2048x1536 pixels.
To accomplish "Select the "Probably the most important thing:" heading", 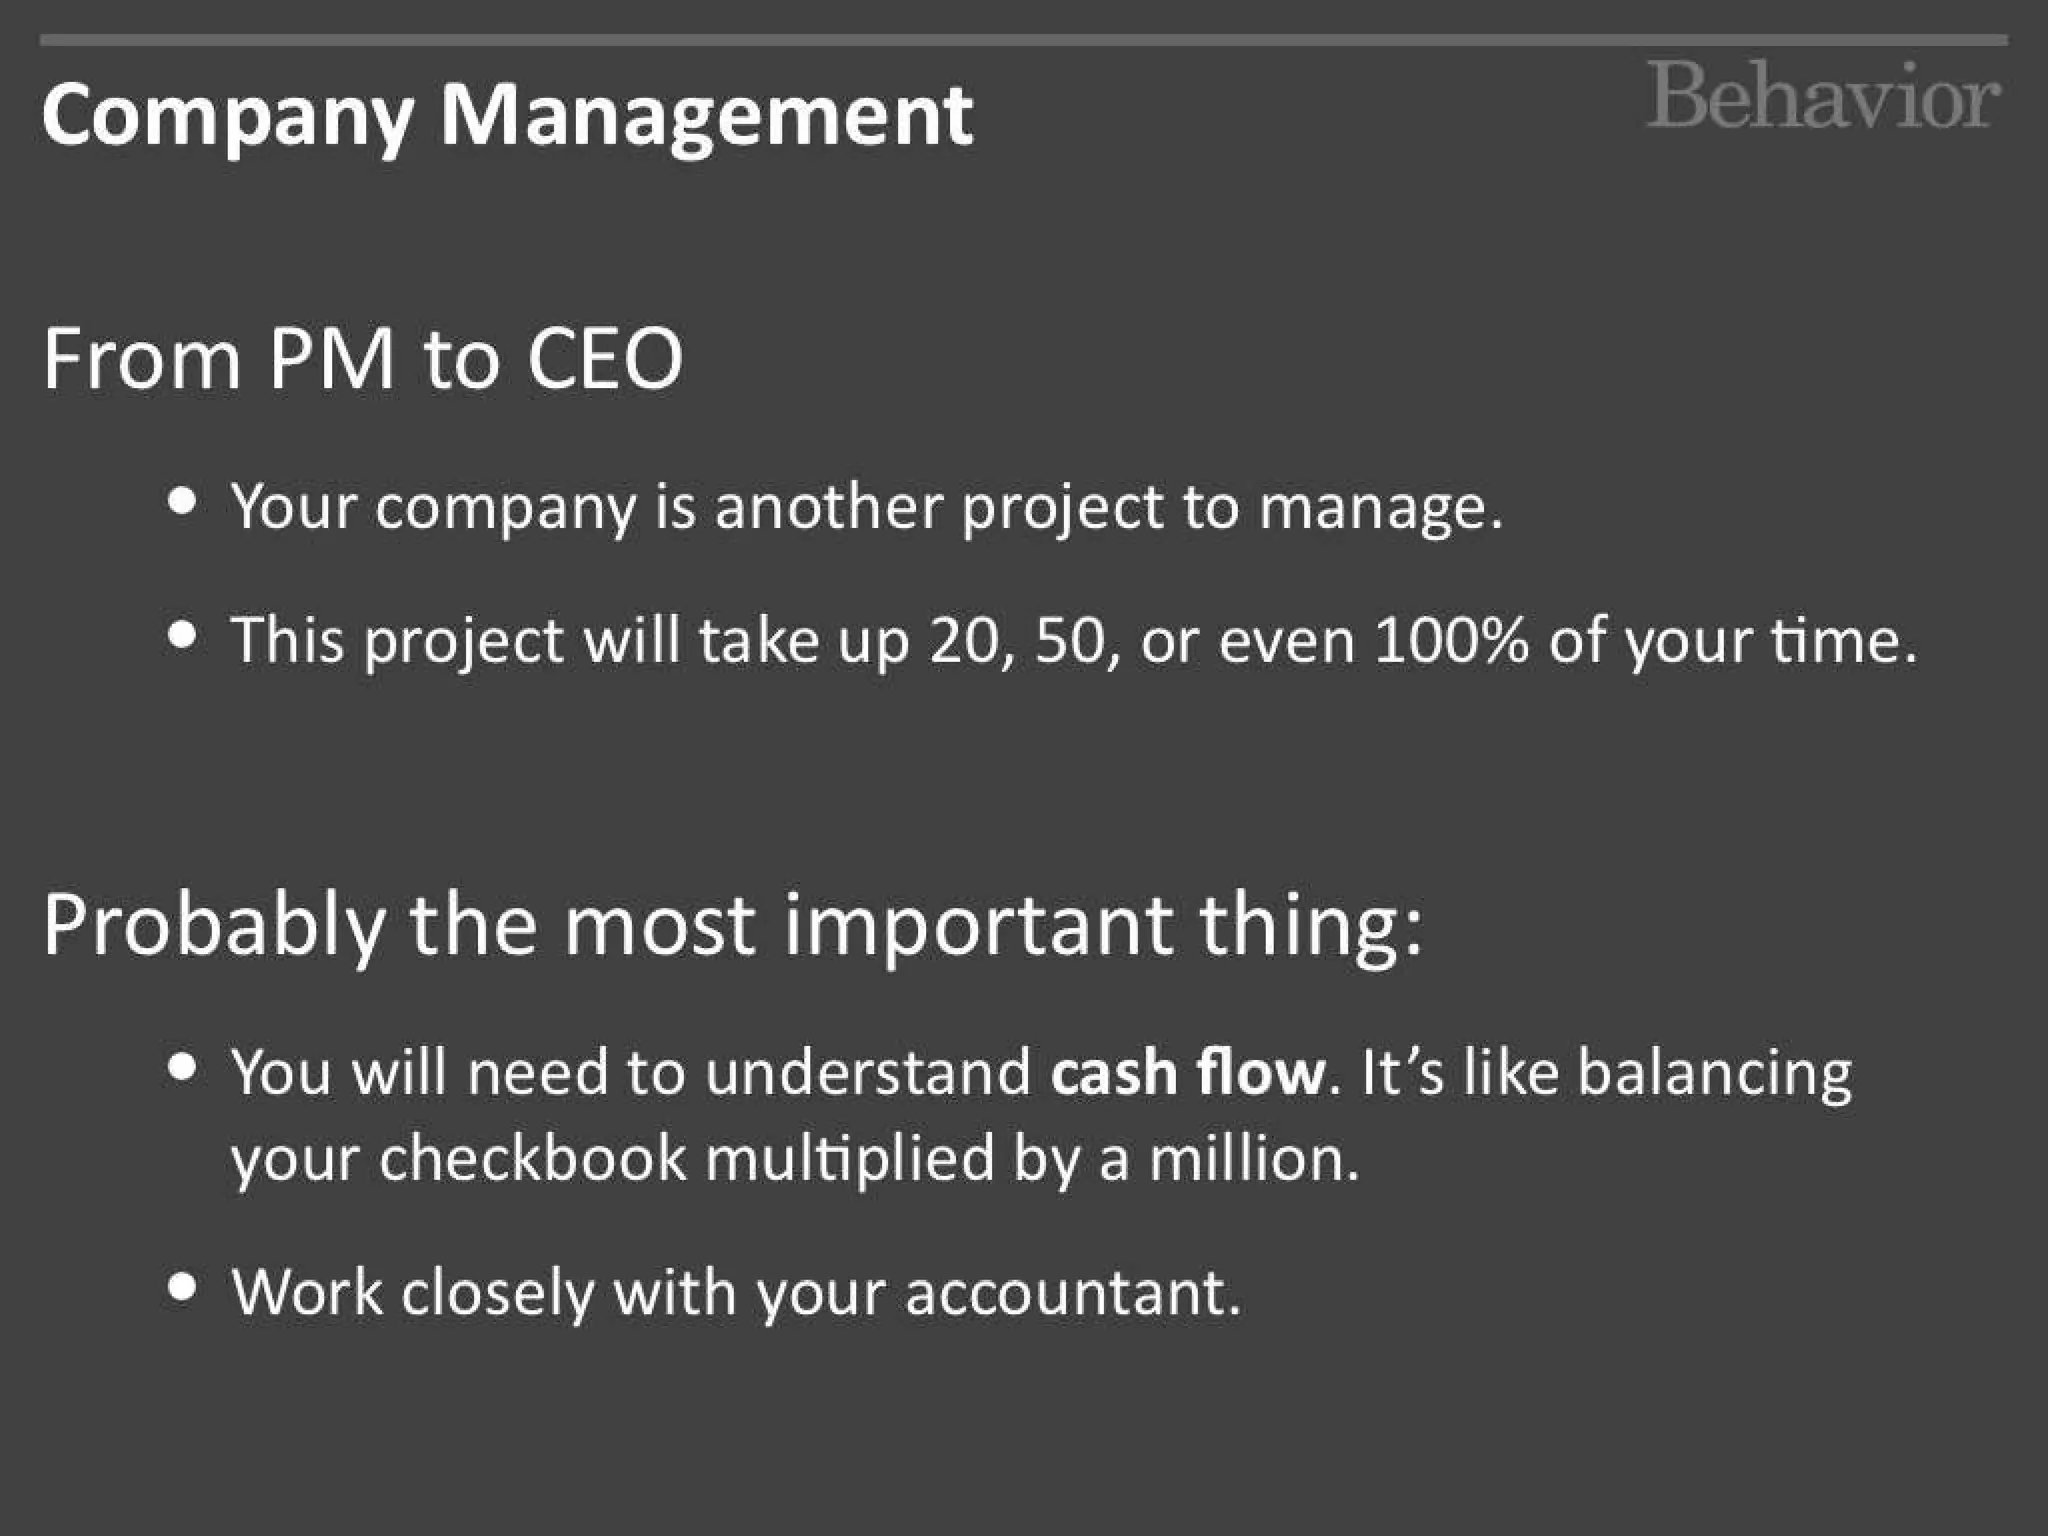I will click(x=732, y=924).
